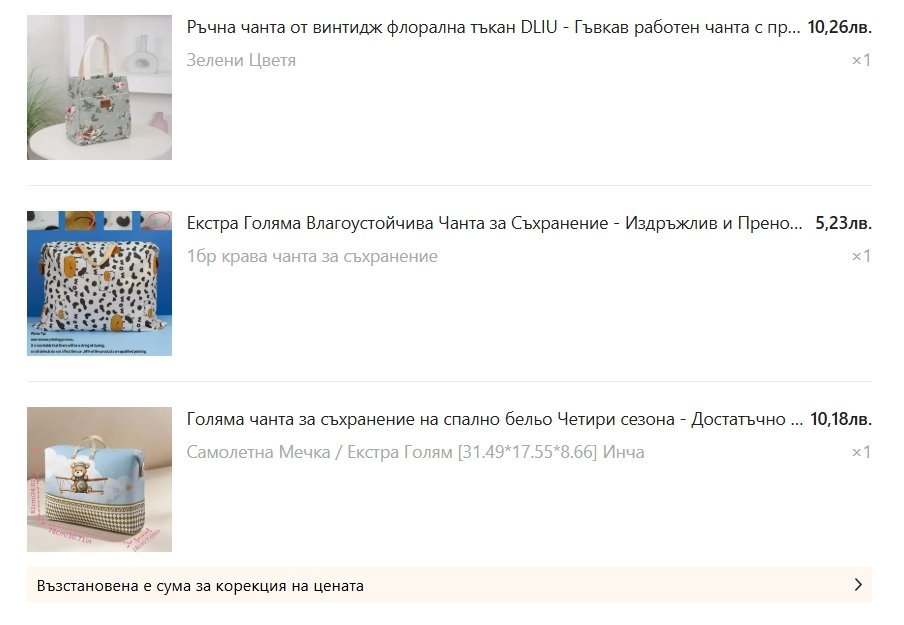This screenshot has height=625, width=904.
Task: Click the 5,23лв. price
Action: tap(843, 223)
